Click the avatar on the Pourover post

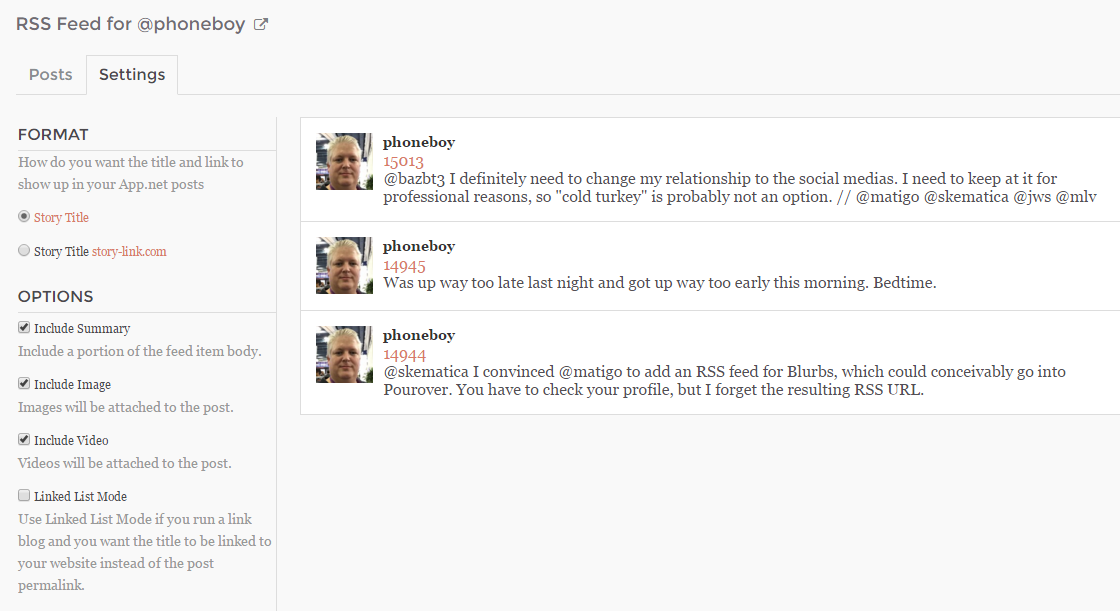344,355
